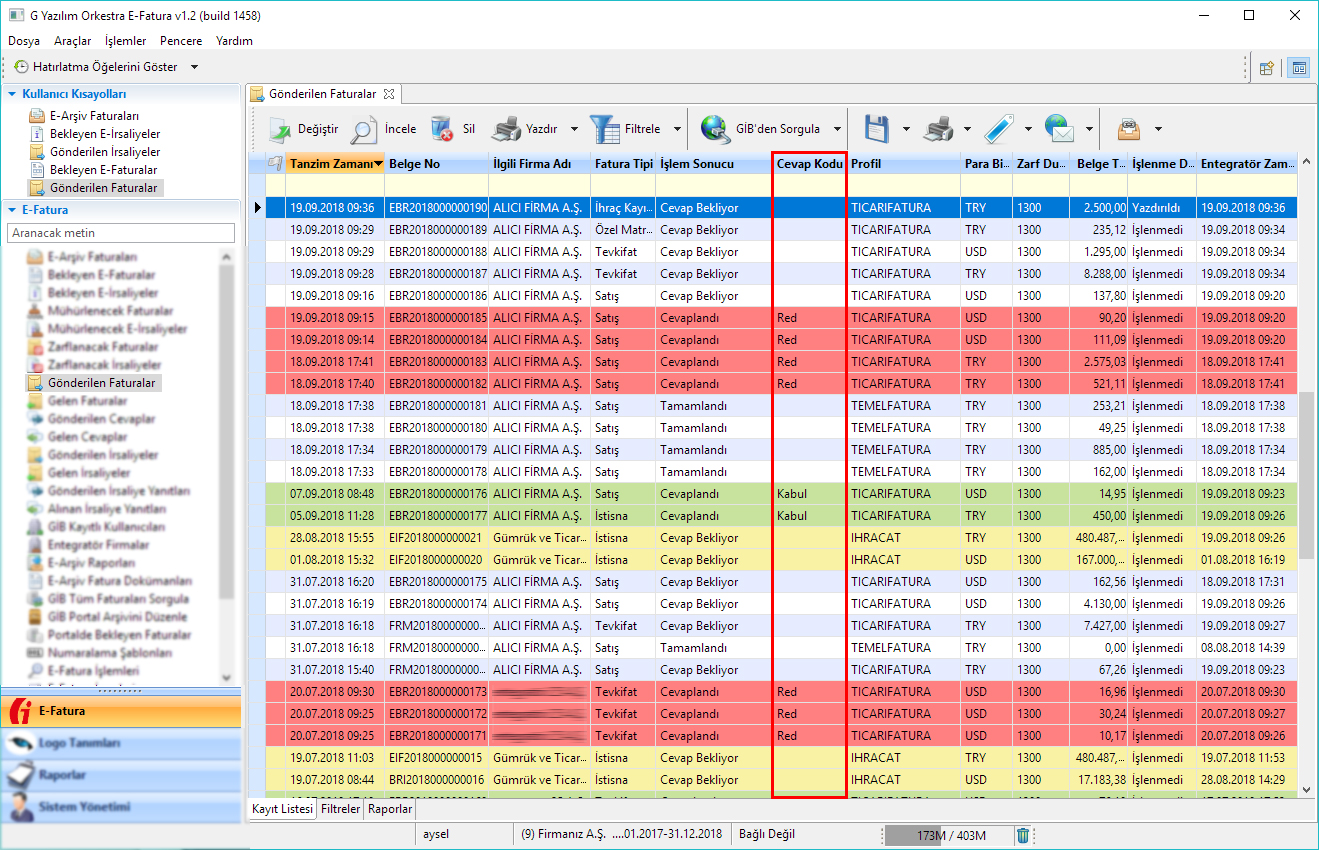Image resolution: width=1319 pixels, height=850 pixels.
Task: Click the Değiştir toolbar icon
Action: pos(278,129)
